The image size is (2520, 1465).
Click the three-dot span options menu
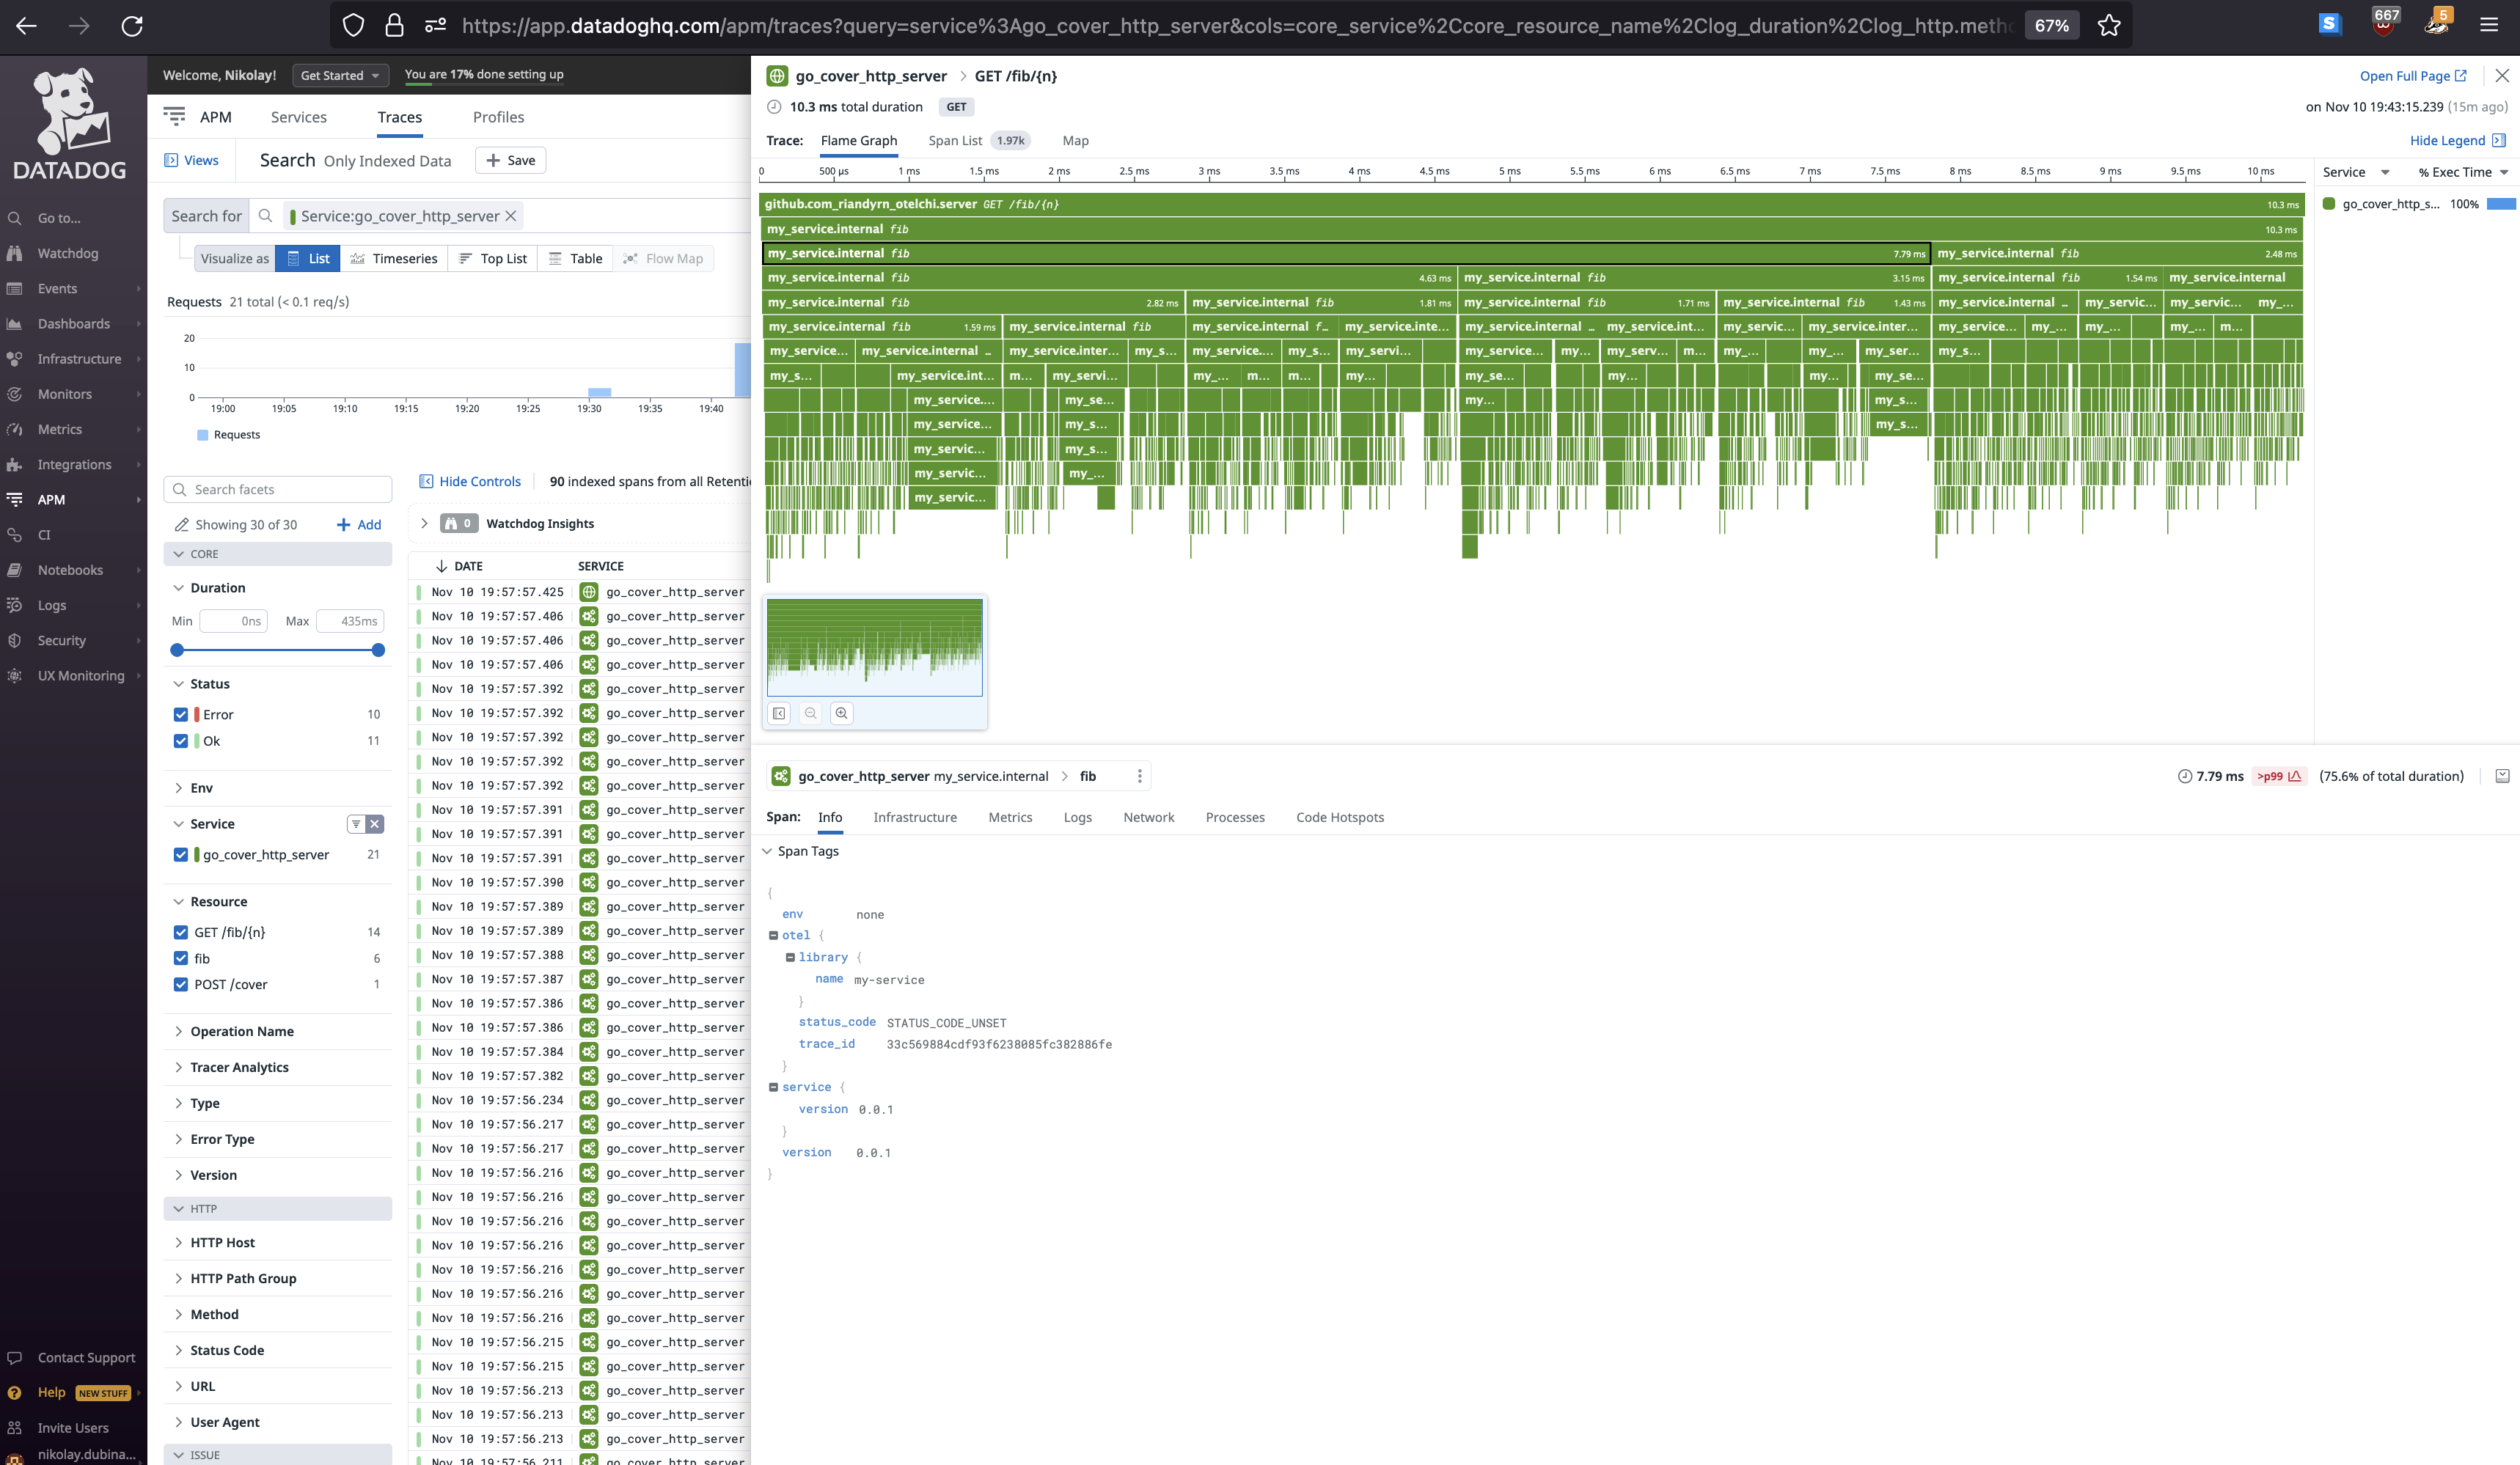point(1139,776)
